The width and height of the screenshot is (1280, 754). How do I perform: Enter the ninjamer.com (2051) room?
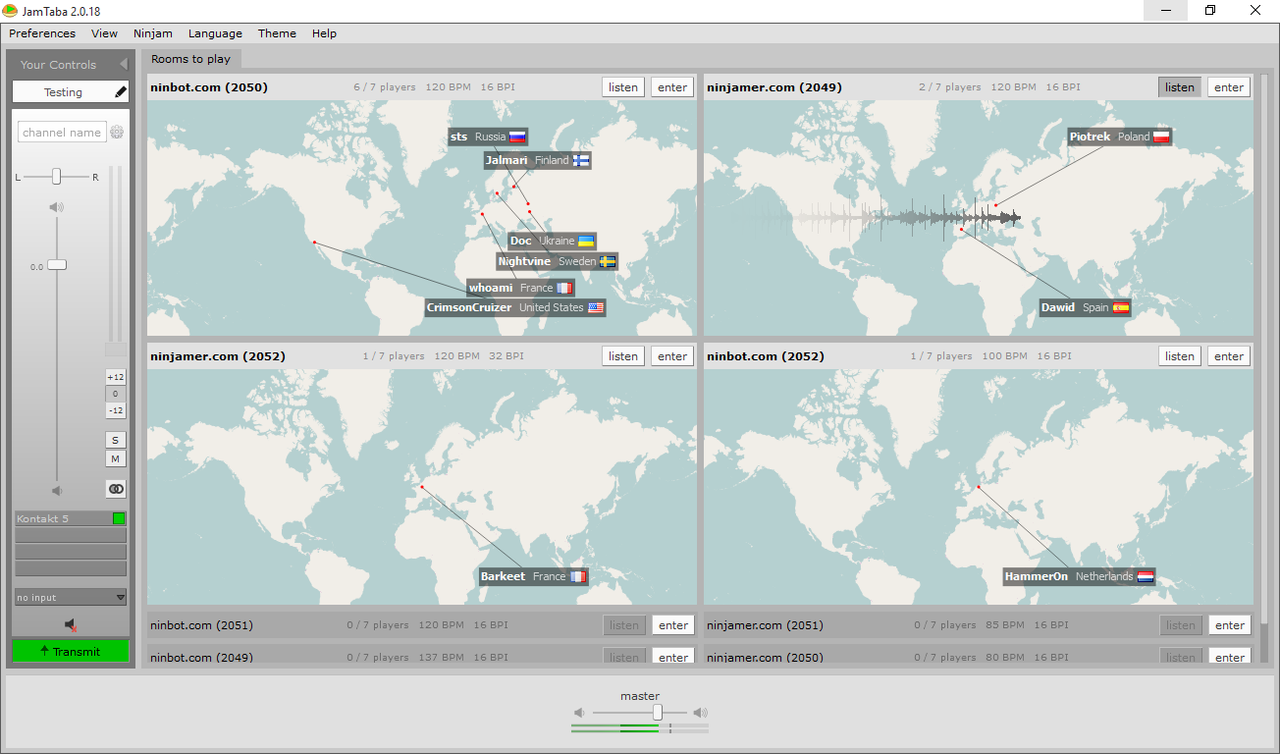[x=1229, y=625]
